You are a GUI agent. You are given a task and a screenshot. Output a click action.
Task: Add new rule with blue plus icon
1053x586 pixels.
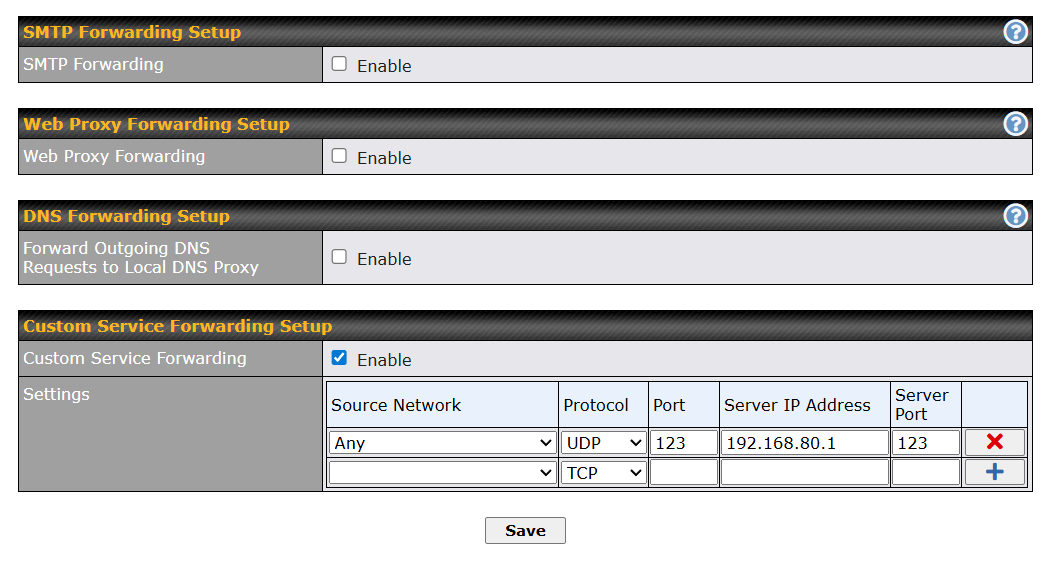(x=994, y=473)
